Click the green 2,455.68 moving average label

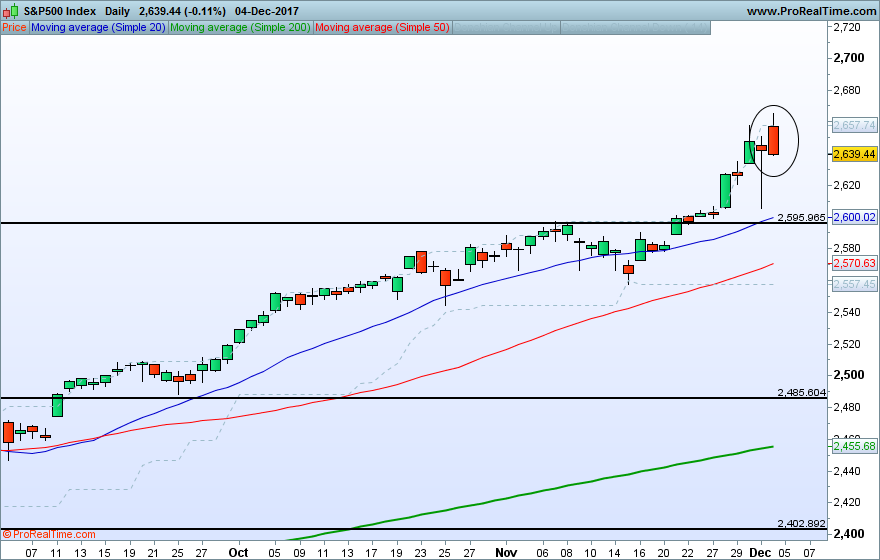[x=854, y=446]
